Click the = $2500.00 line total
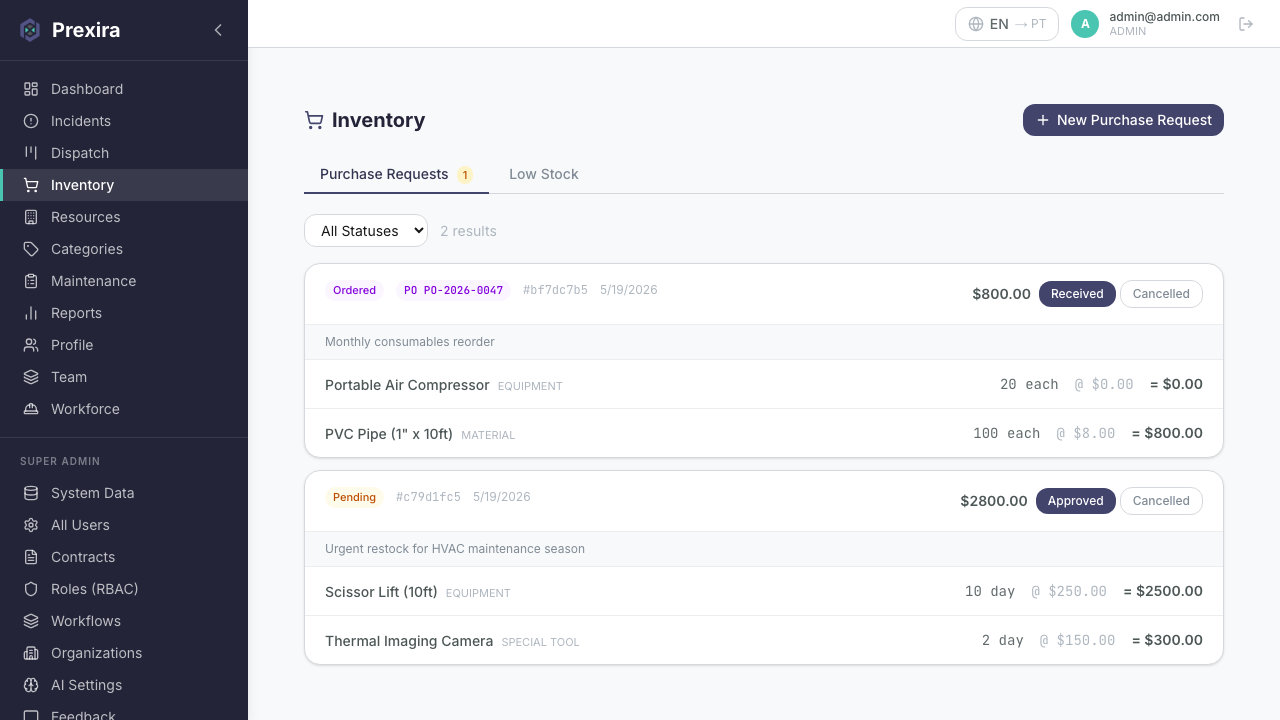 [1163, 591]
